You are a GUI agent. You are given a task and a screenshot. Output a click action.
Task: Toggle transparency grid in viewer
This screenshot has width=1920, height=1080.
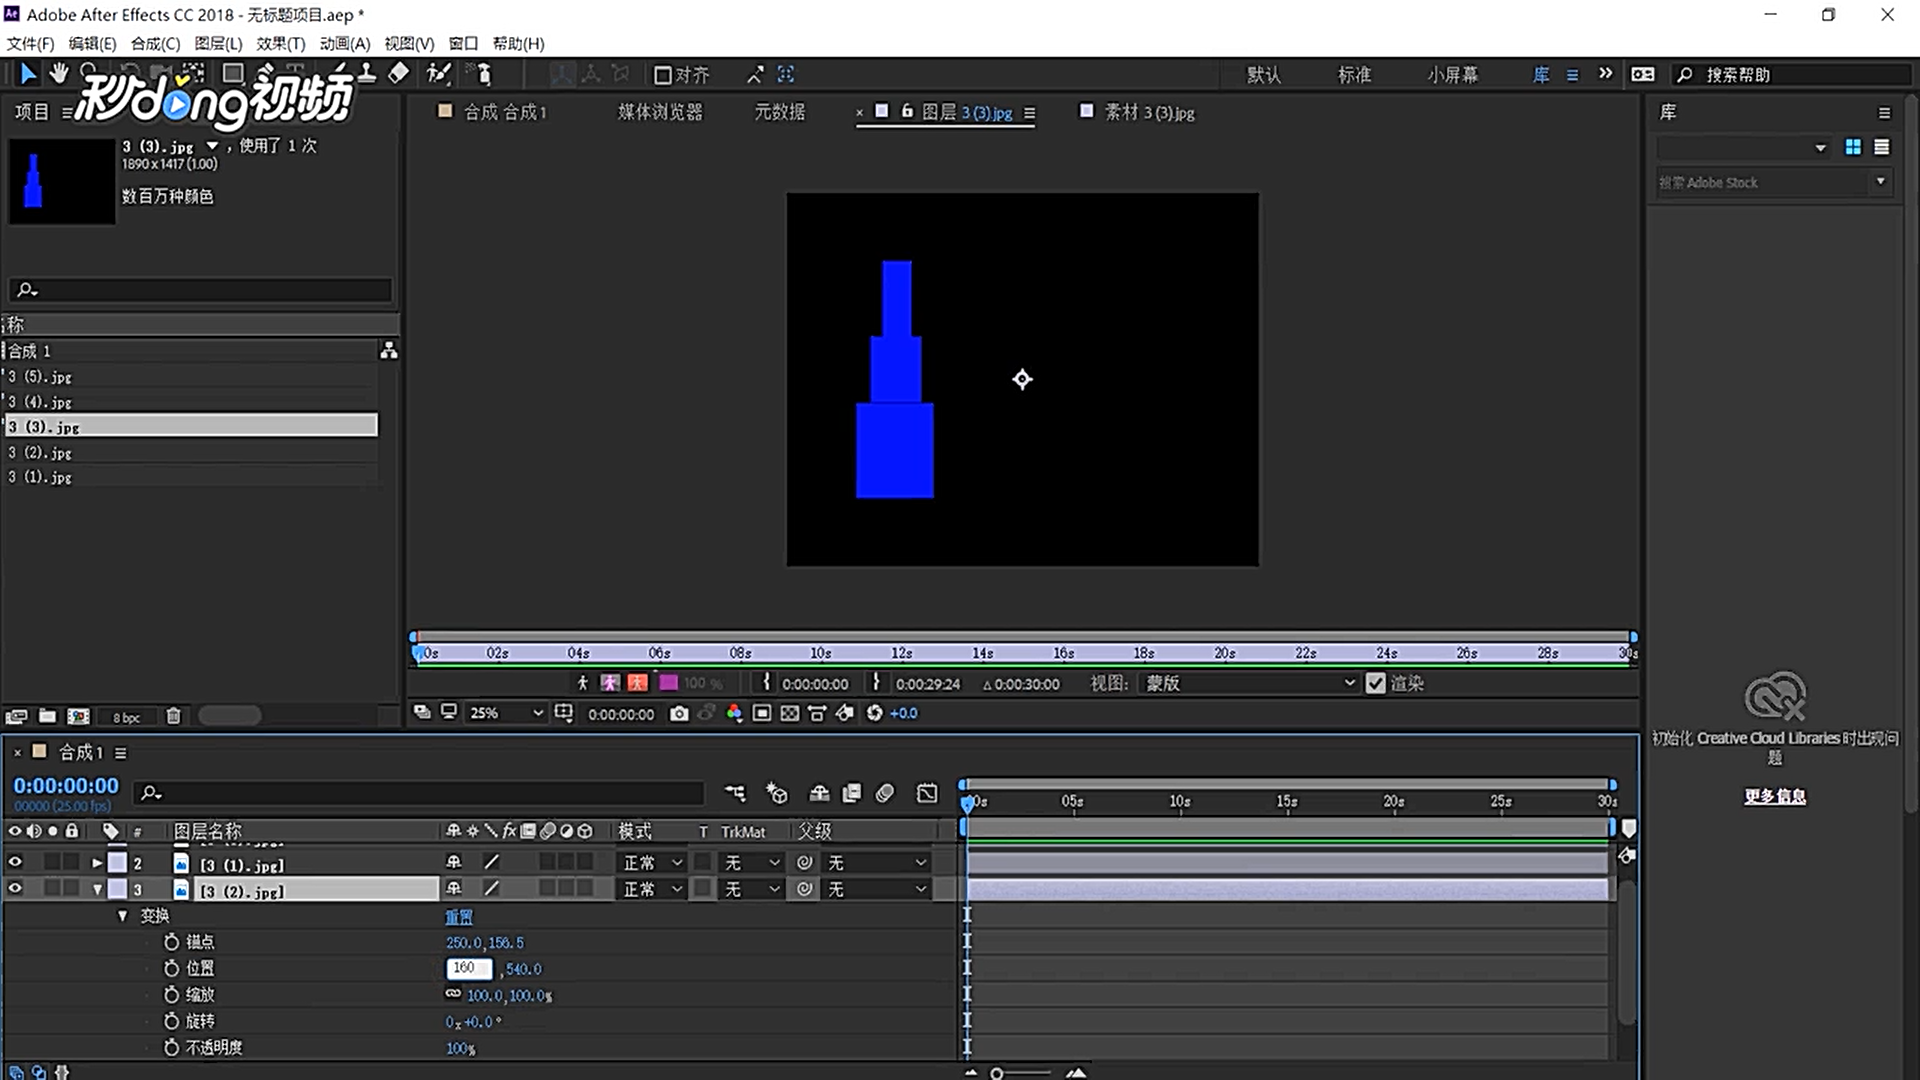pos(790,713)
